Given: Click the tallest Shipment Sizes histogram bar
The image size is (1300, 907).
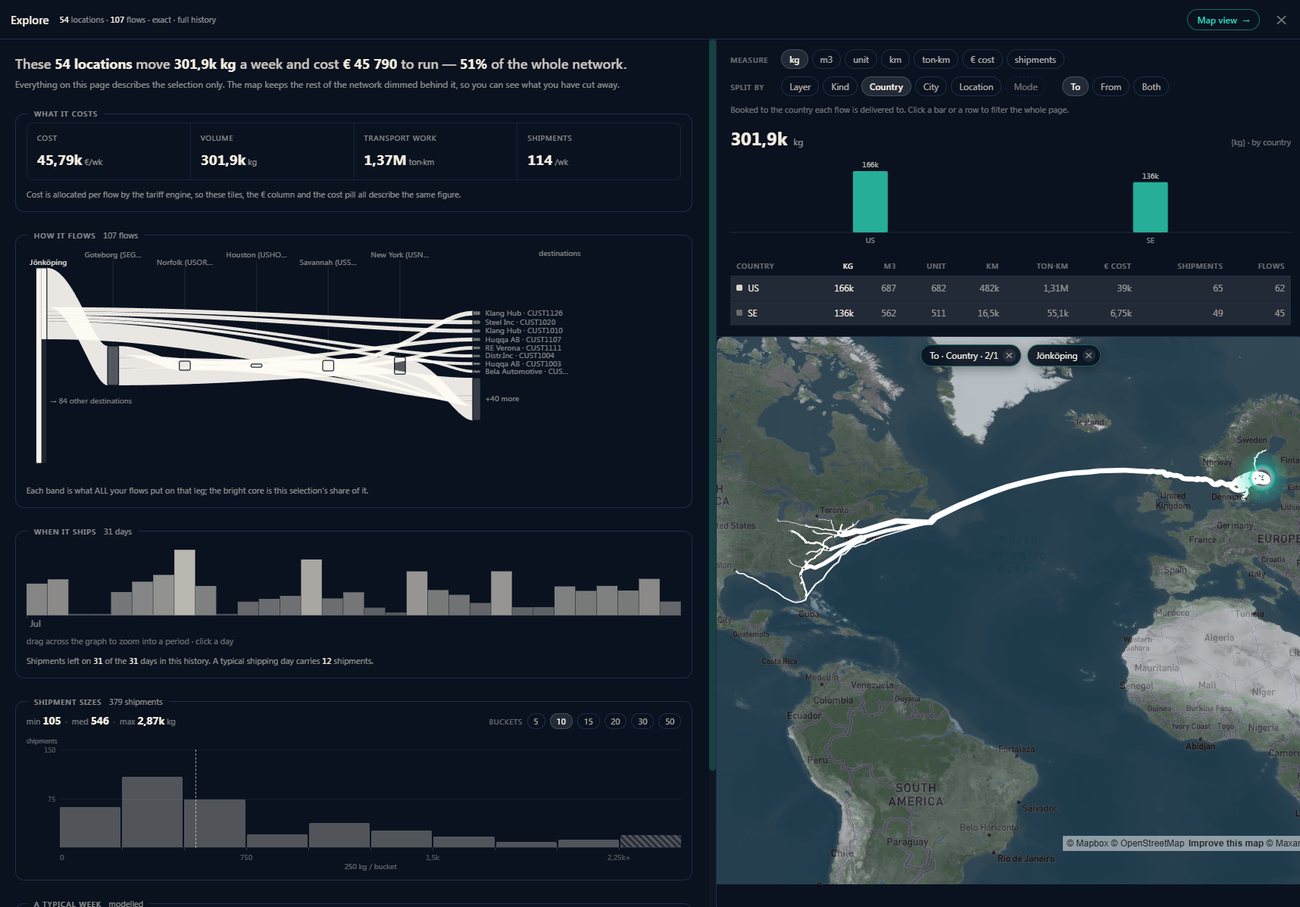Looking at the screenshot, I should click(152, 812).
